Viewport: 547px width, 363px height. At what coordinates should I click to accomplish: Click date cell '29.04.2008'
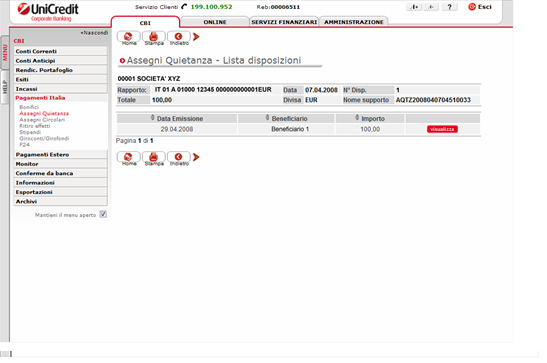177,129
